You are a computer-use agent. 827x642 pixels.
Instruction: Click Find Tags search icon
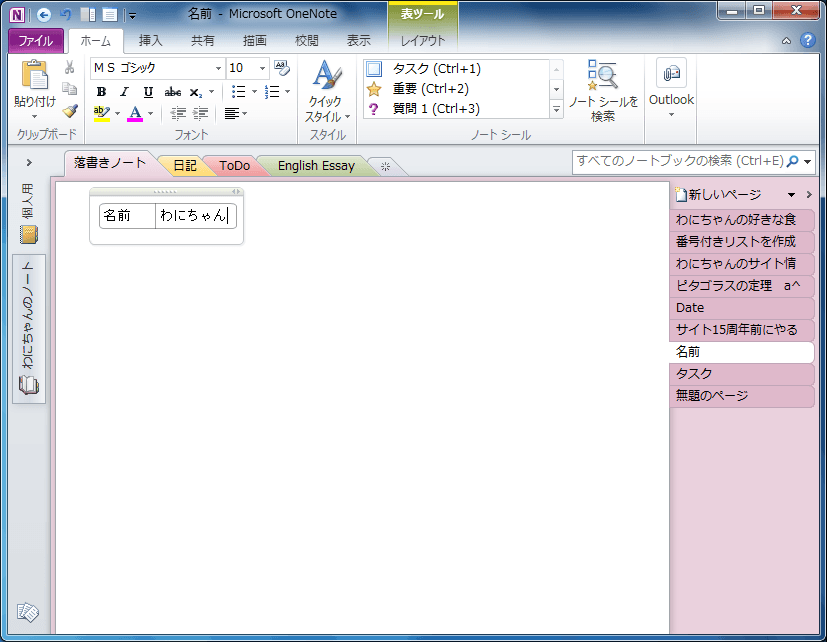click(x=603, y=91)
